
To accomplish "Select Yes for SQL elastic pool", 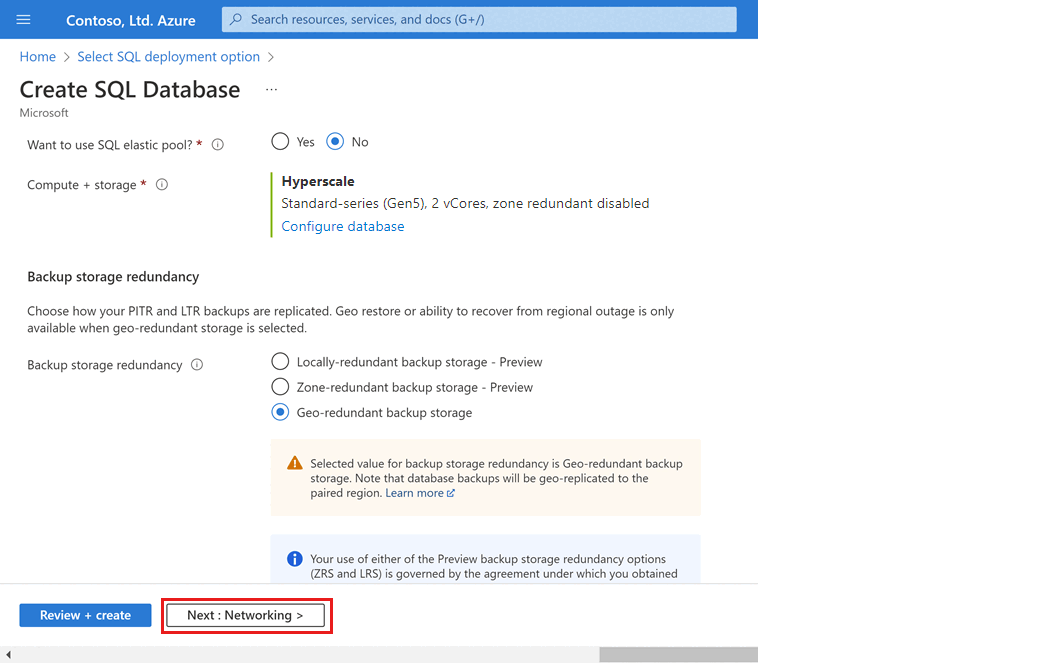I will coord(281,142).
